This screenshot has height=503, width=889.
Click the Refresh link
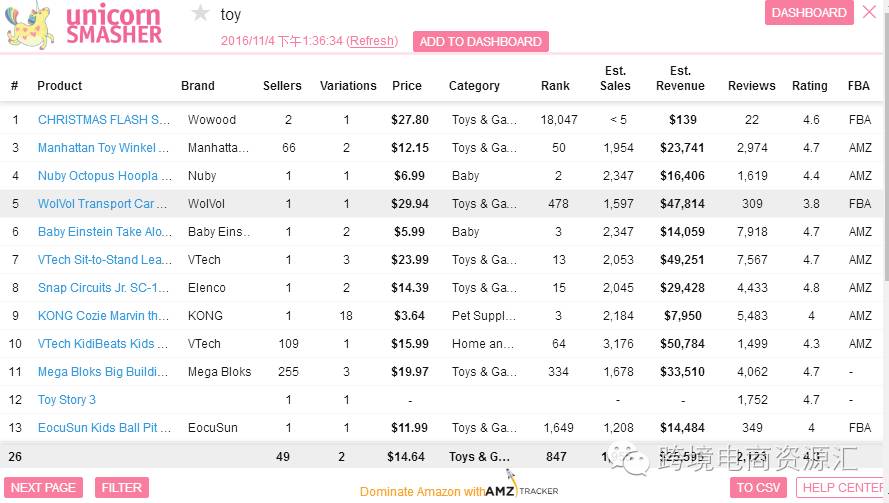[372, 41]
